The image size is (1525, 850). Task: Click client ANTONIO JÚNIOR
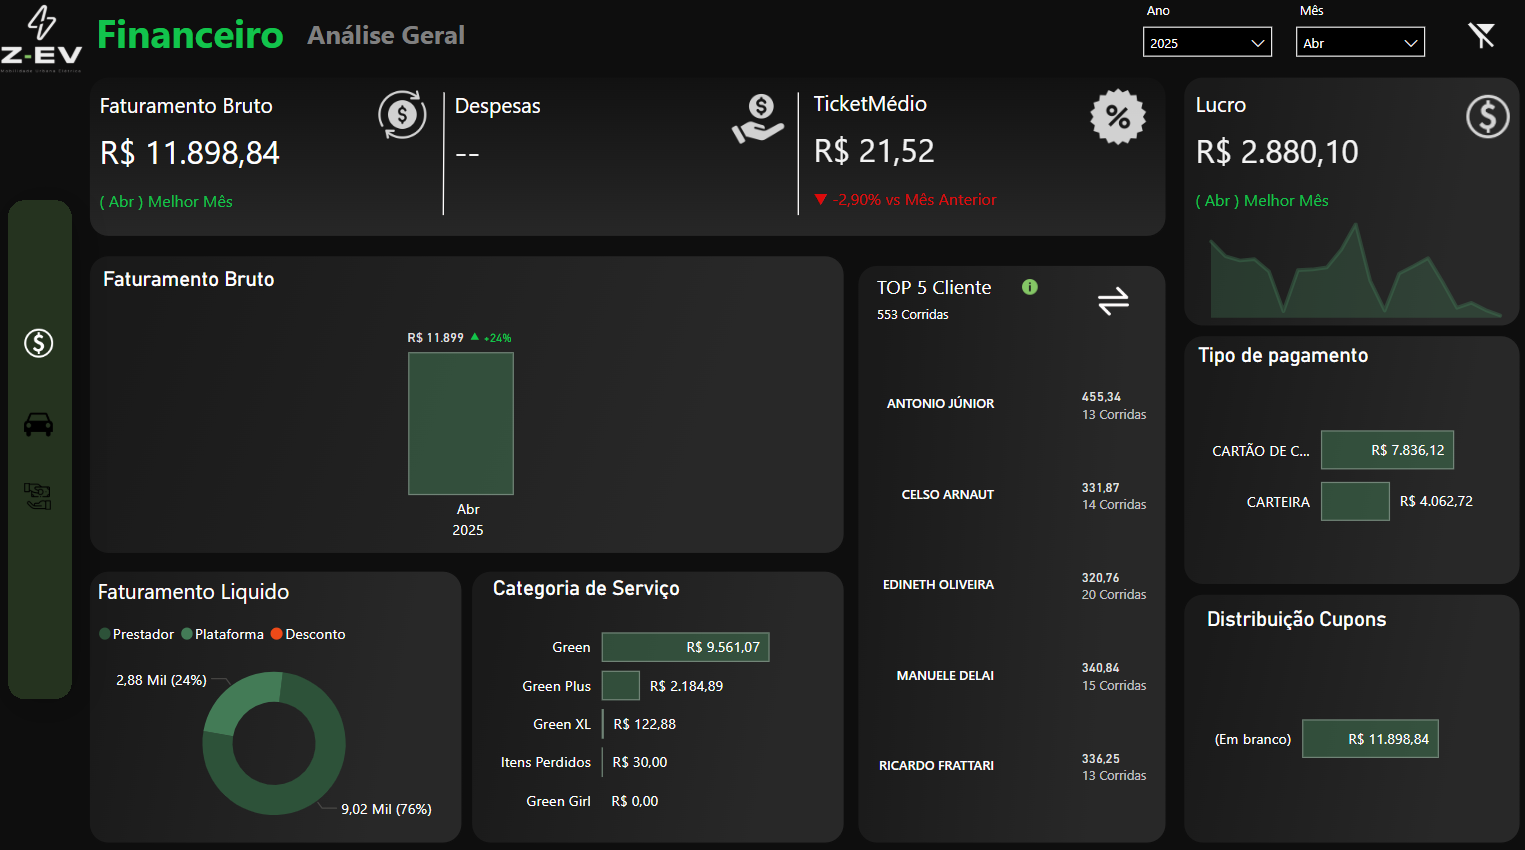point(940,404)
